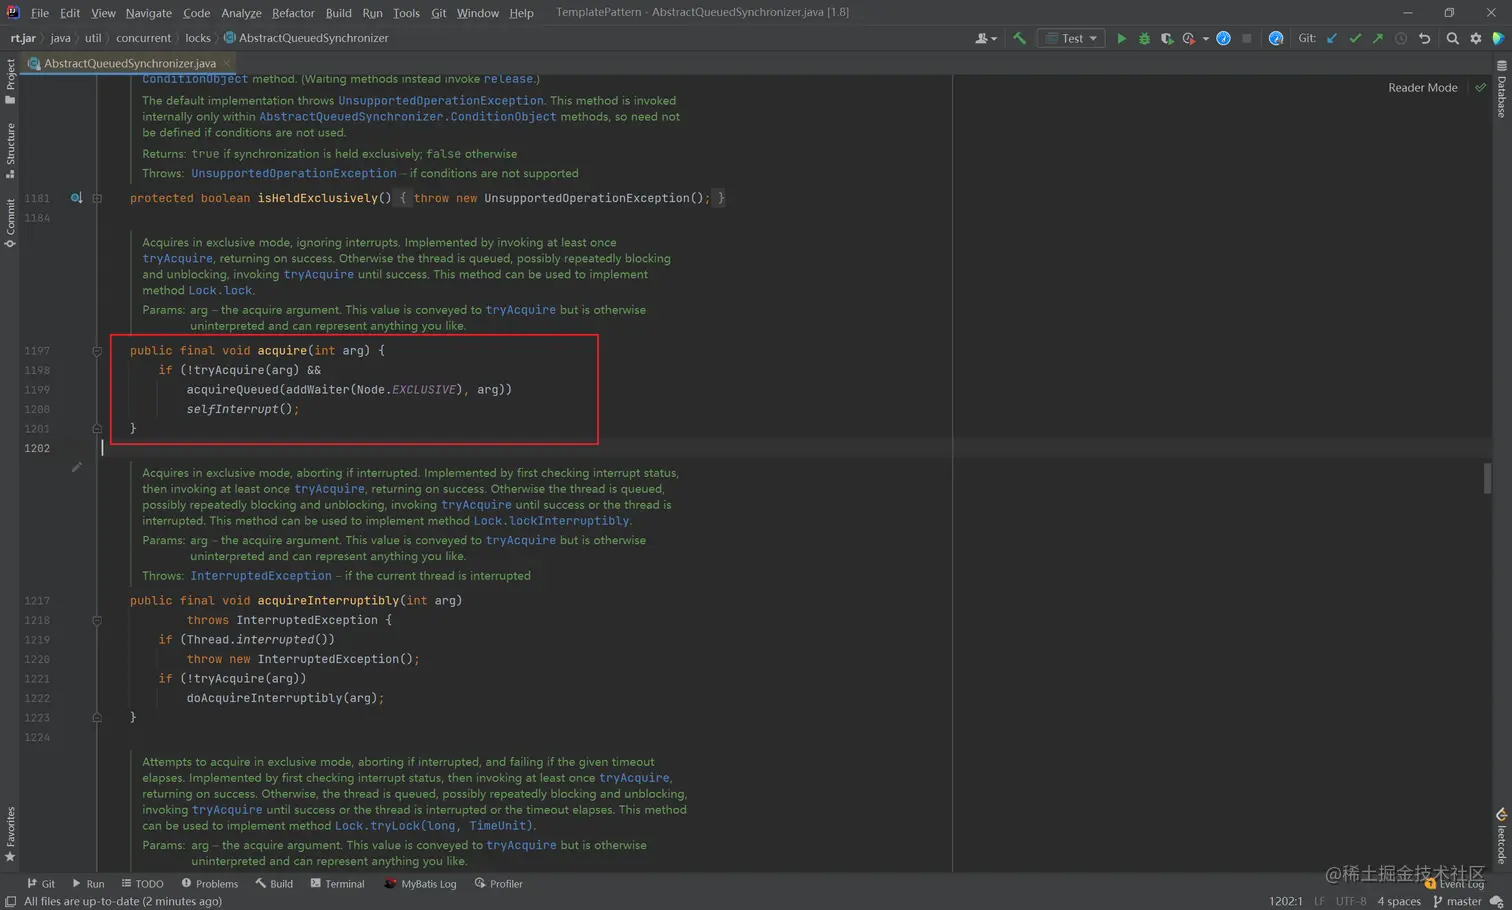
Task: Run with Coverage shield icon
Action: 1167,38
